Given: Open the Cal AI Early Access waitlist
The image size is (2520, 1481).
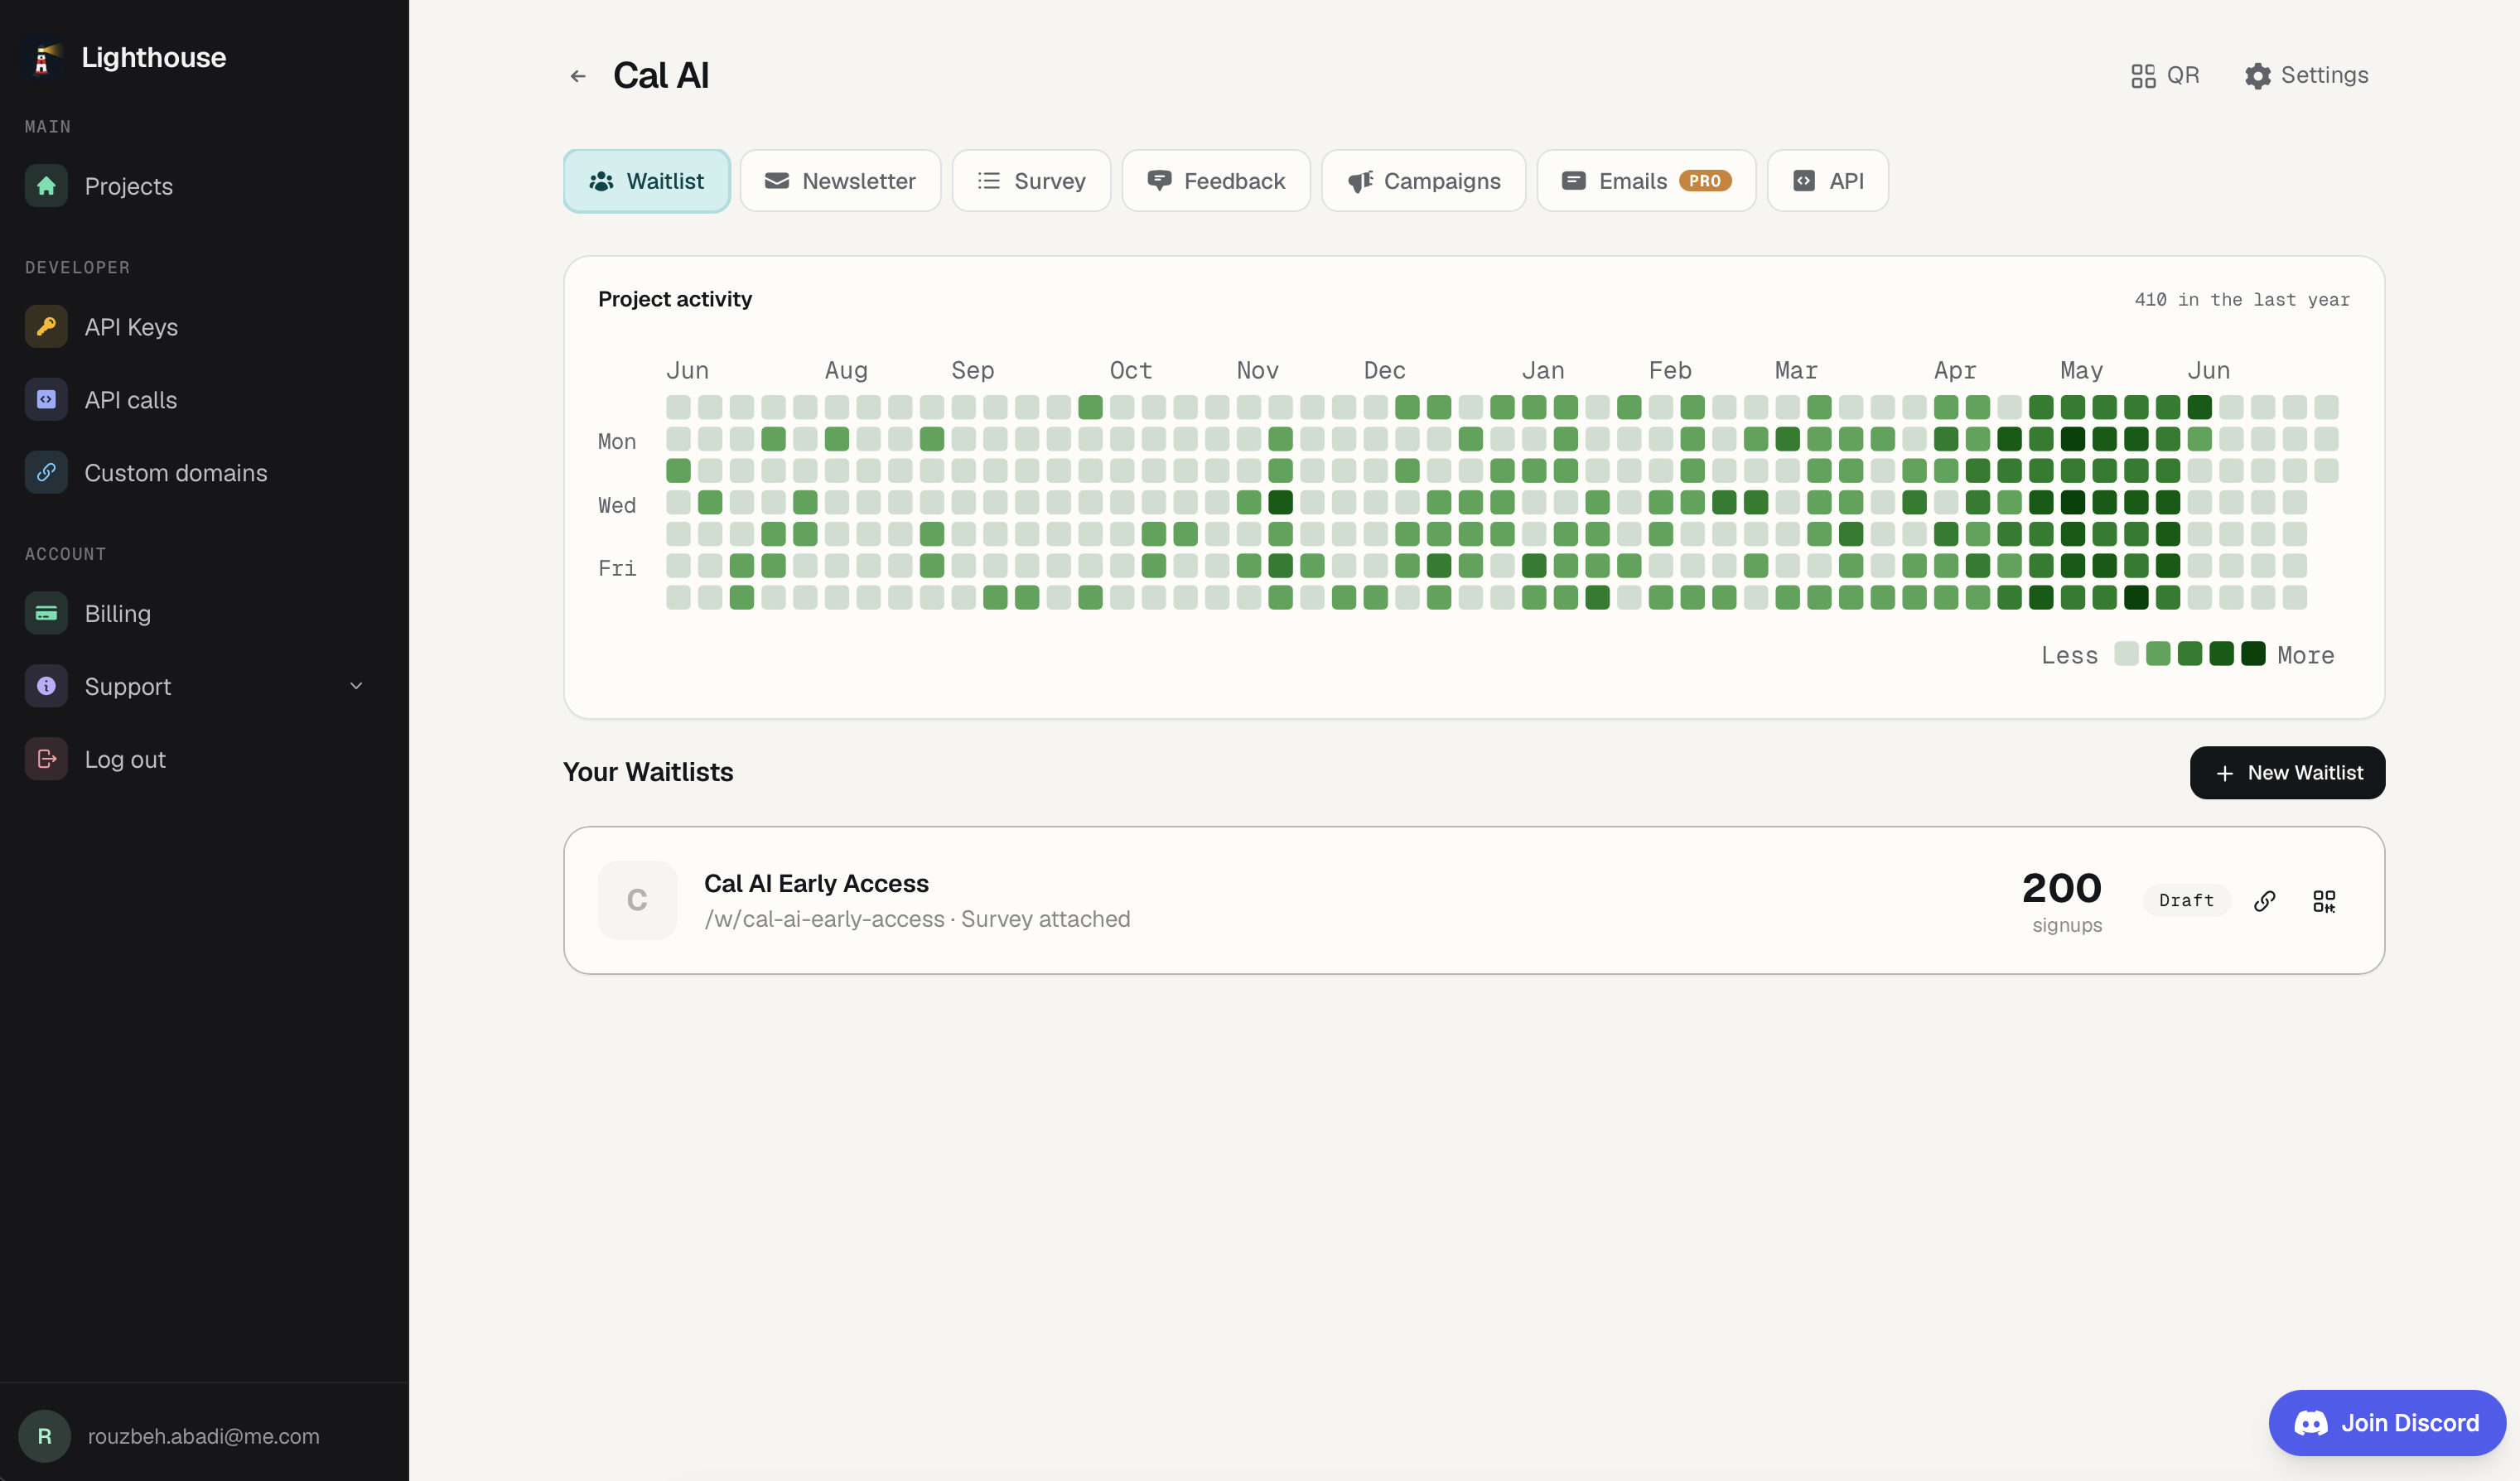Looking at the screenshot, I should pos(1474,900).
